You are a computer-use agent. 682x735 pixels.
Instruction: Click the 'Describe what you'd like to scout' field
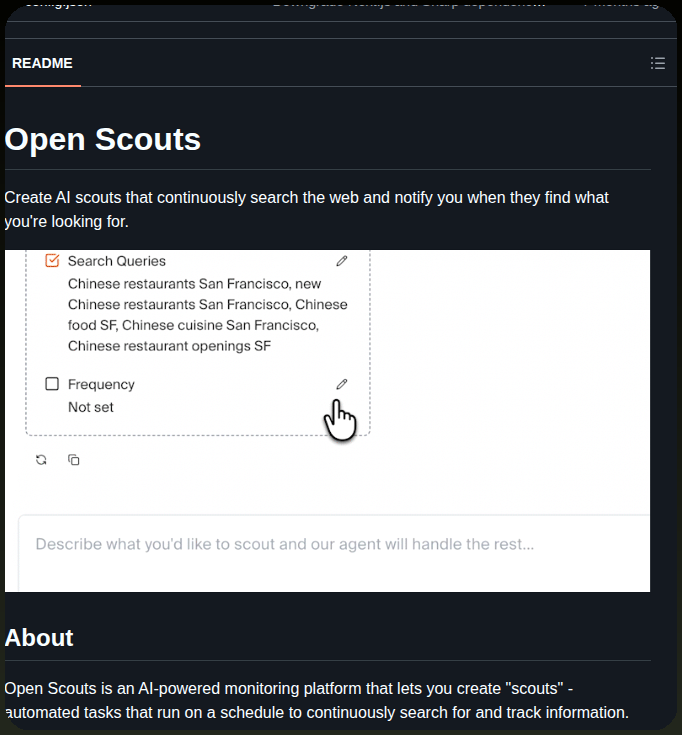(x=334, y=553)
